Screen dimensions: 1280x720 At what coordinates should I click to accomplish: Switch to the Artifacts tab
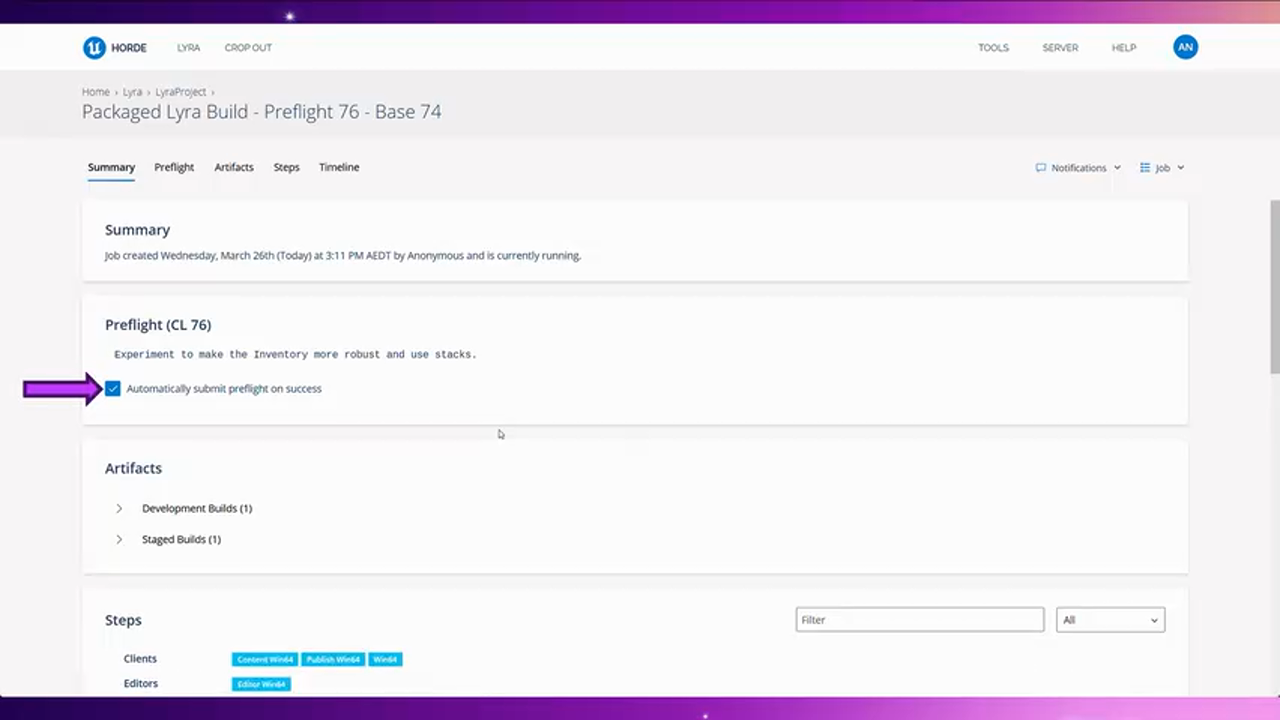[x=233, y=167]
